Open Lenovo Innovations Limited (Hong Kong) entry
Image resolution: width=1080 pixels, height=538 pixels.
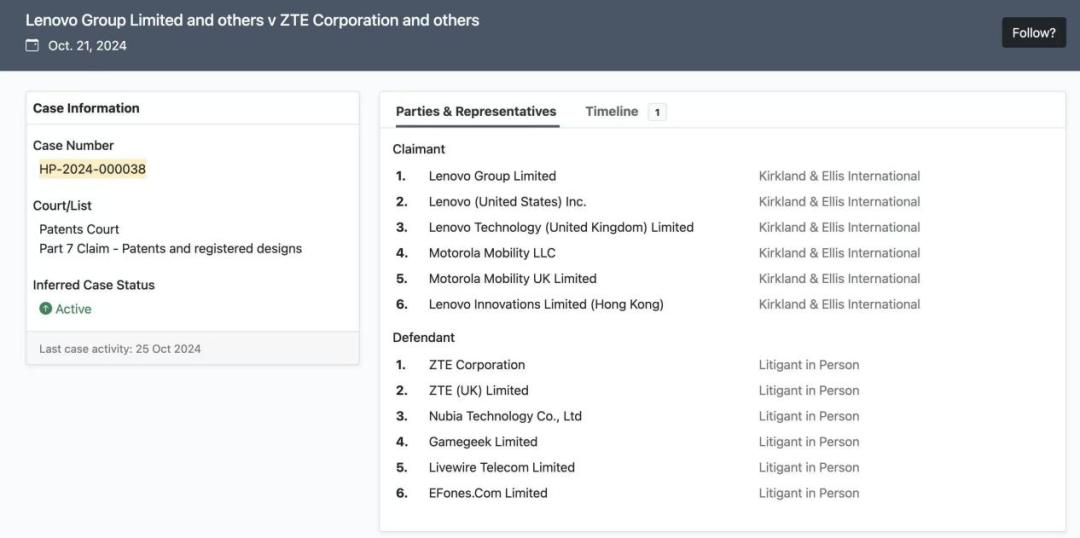click(x=546, y=304)
